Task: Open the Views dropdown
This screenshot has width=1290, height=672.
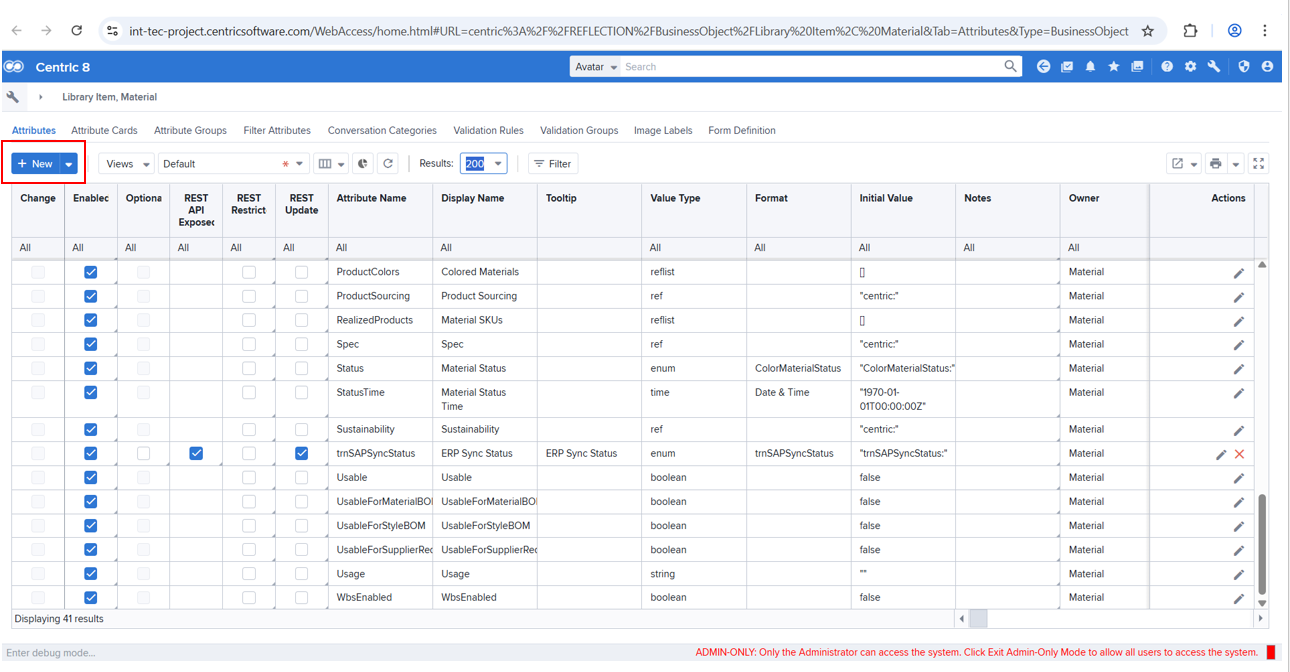Action: [x=126, y=164]
